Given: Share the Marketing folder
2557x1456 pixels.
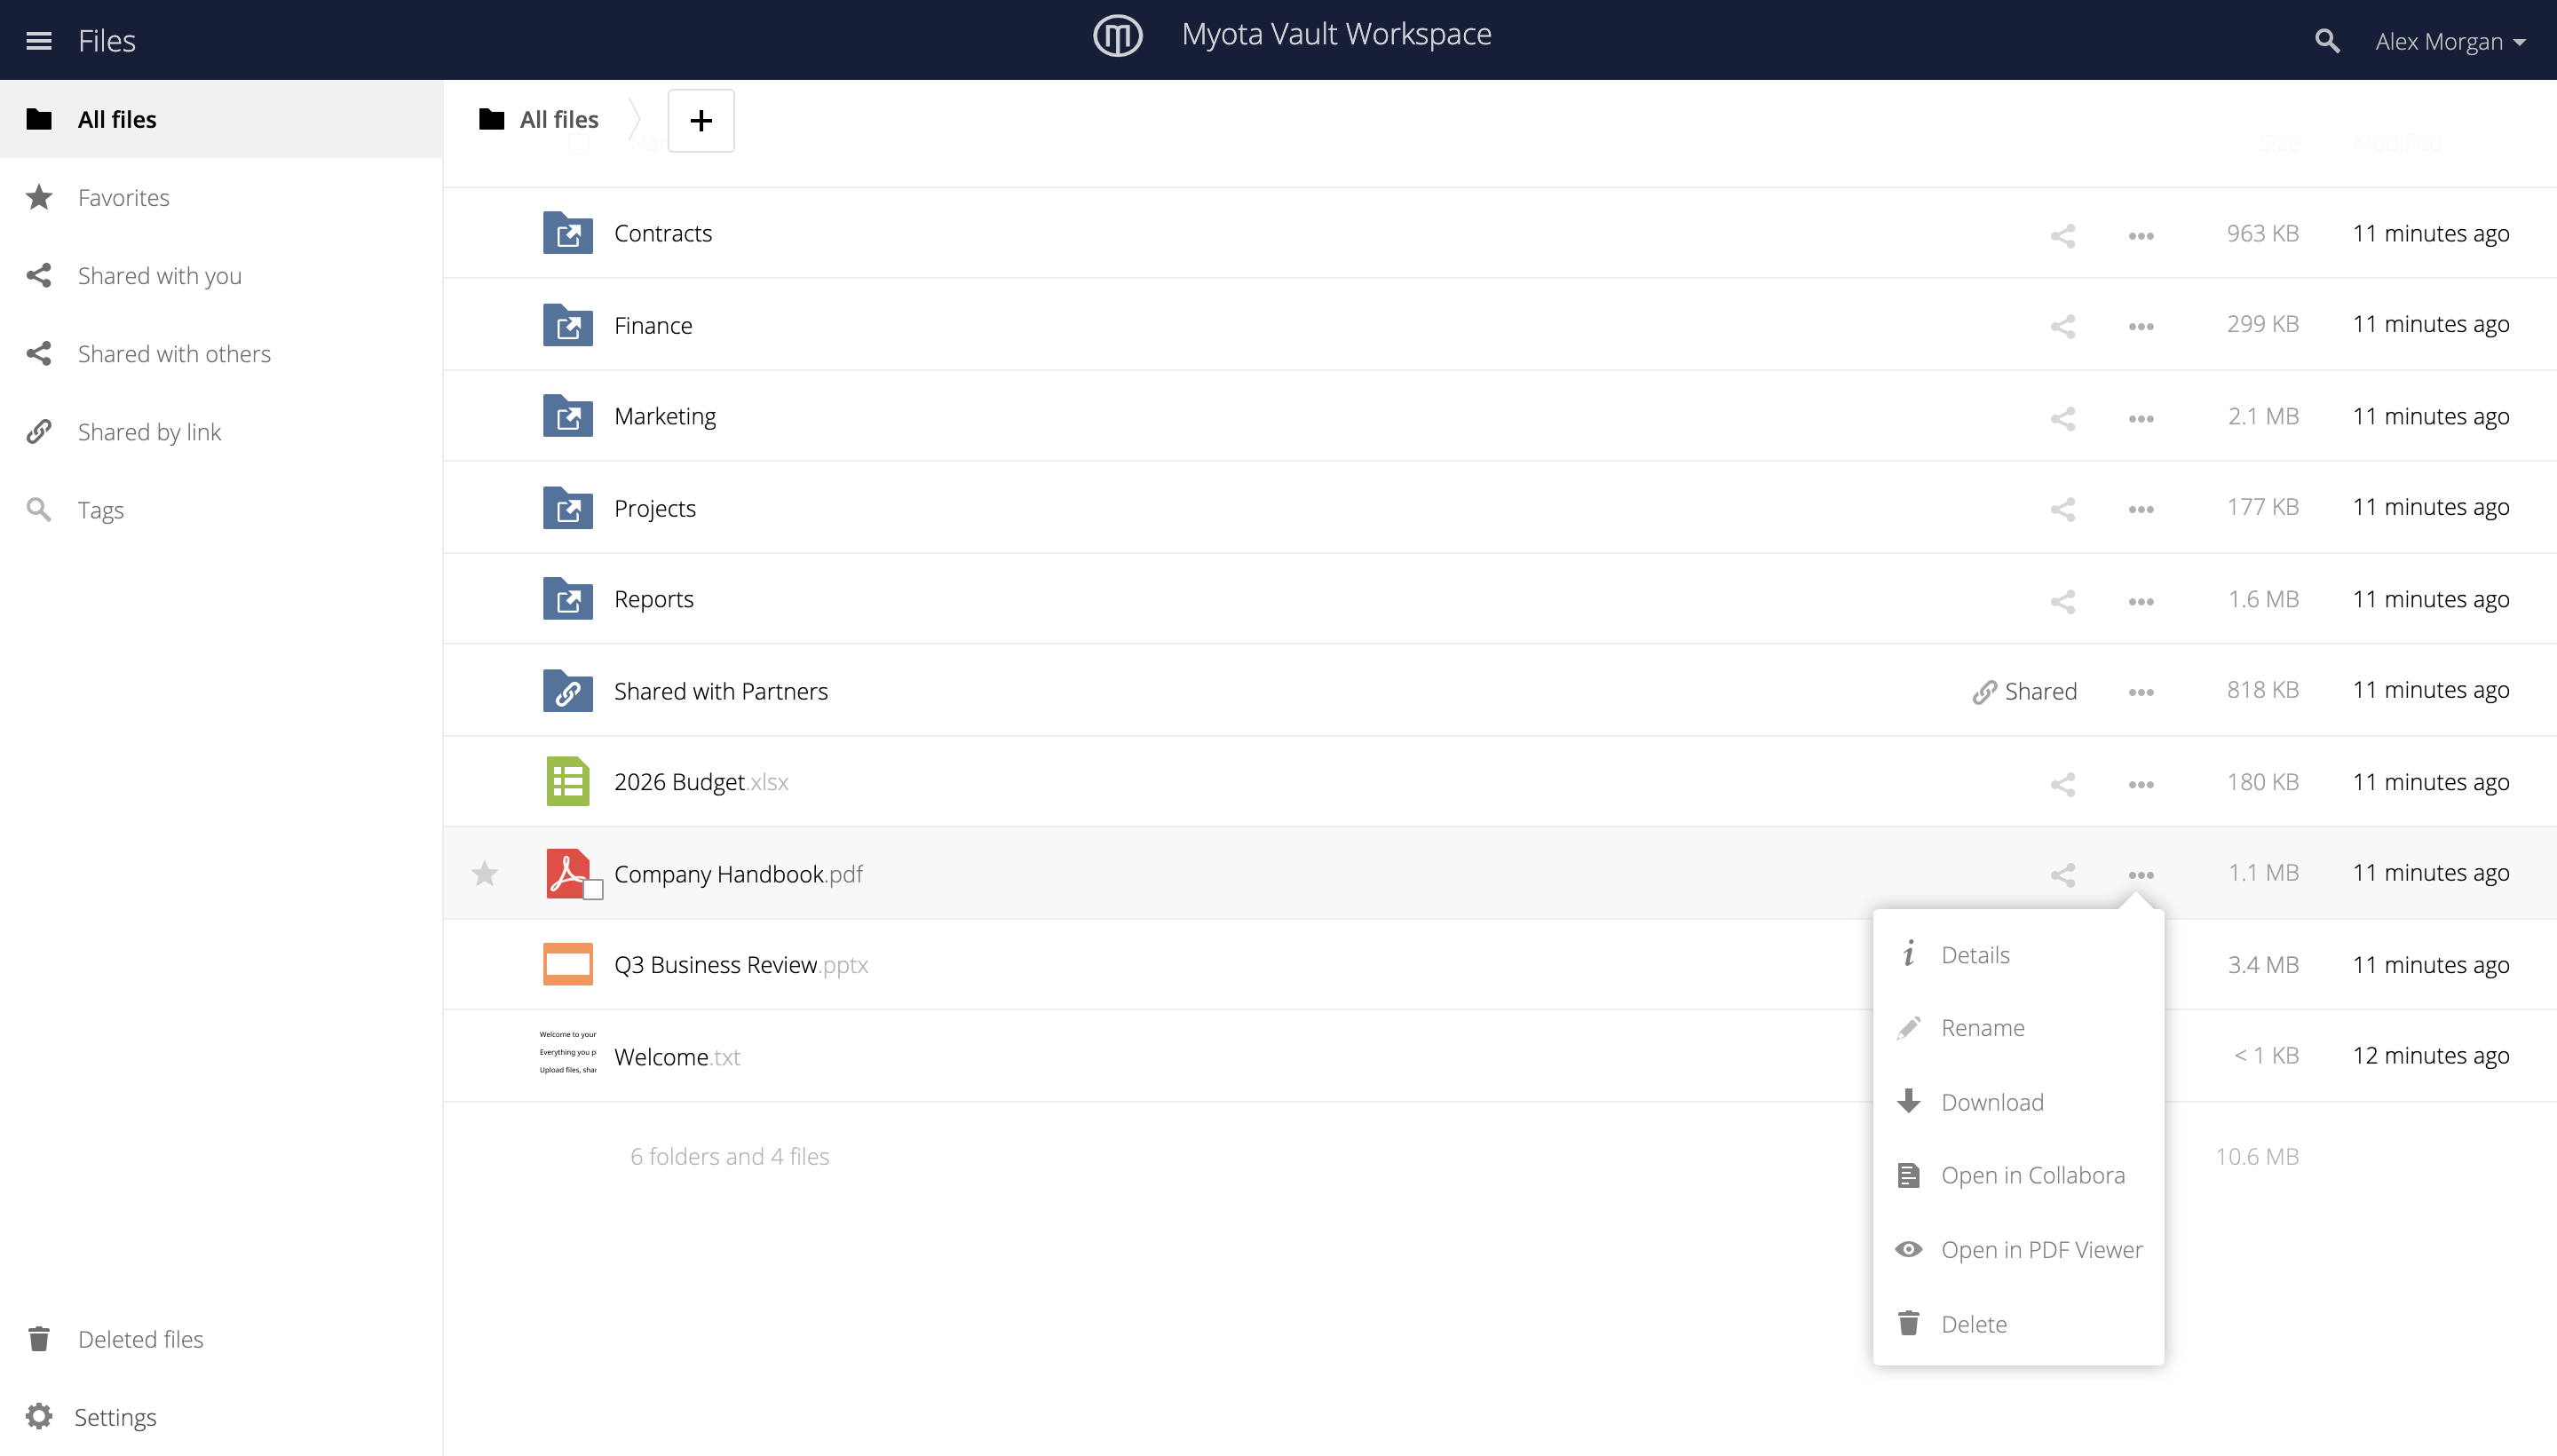Looking at the screenshot, I should [x=2062, y=418].
